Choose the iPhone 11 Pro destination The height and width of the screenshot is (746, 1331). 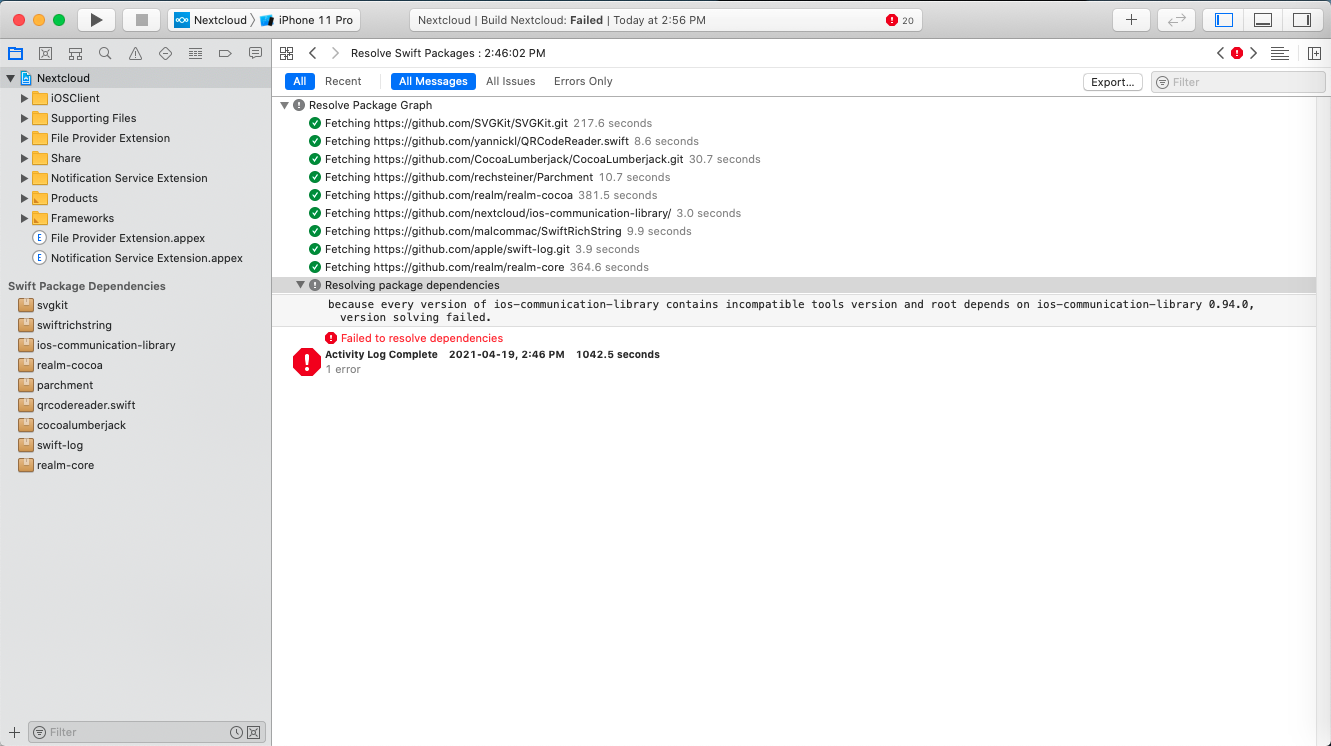(307, 20)
